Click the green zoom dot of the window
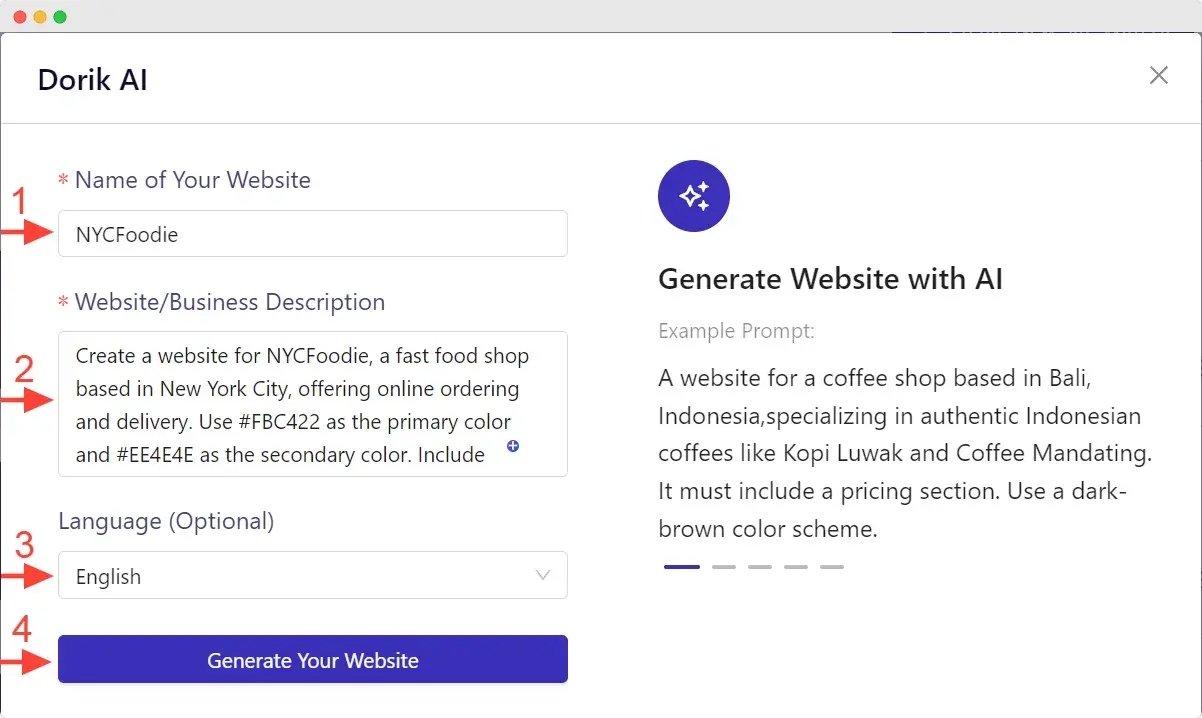Screen dimensions: 1202x718 tap(58, 16)
